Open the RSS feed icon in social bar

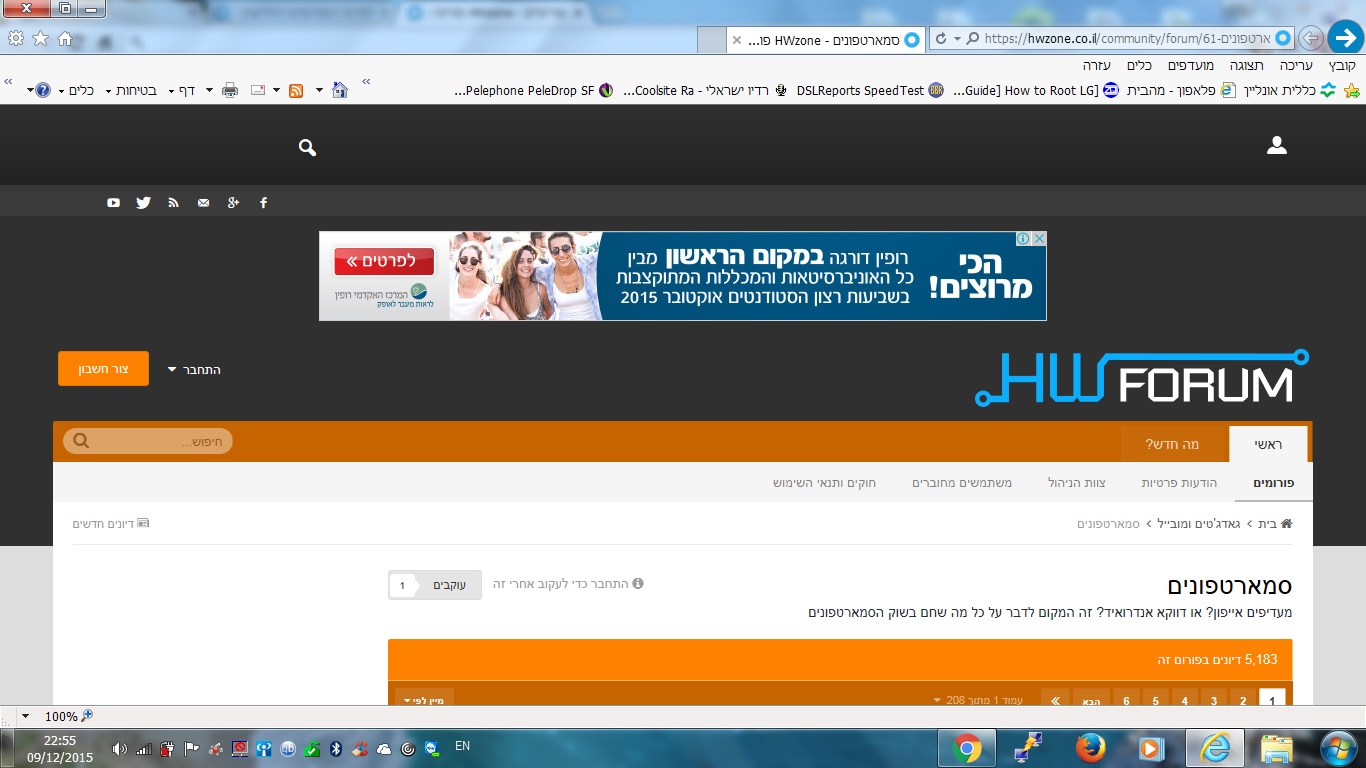tap(173, 202)
